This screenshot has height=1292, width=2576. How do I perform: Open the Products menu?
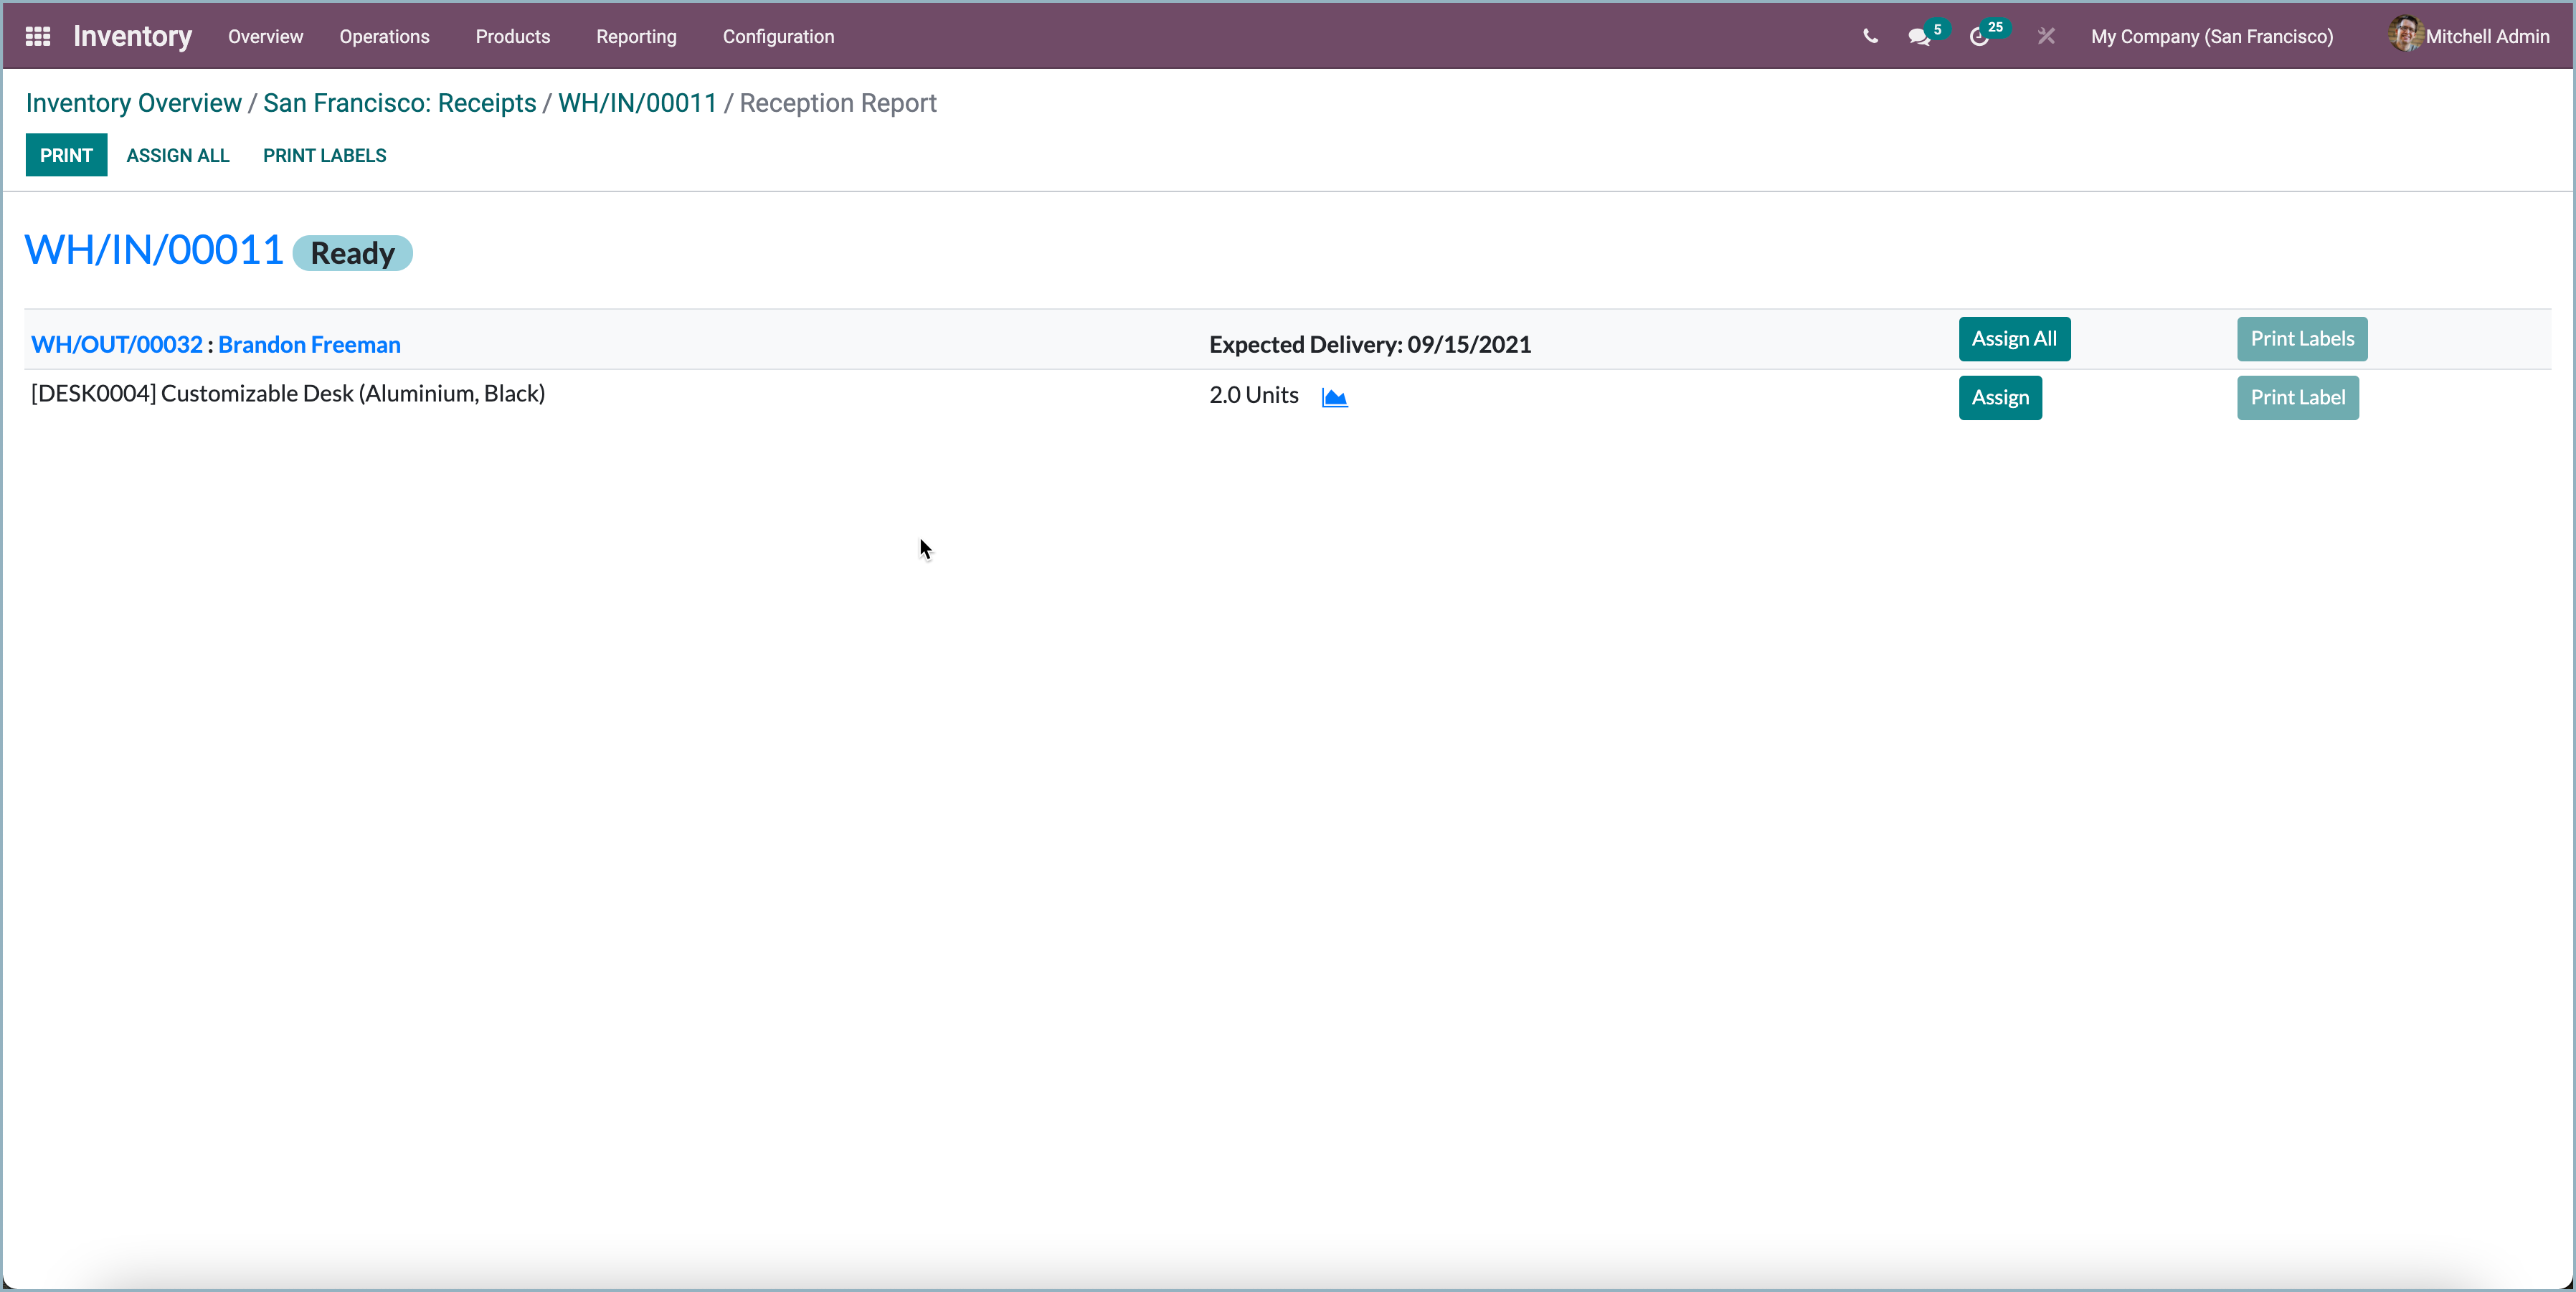click(513, 37)
